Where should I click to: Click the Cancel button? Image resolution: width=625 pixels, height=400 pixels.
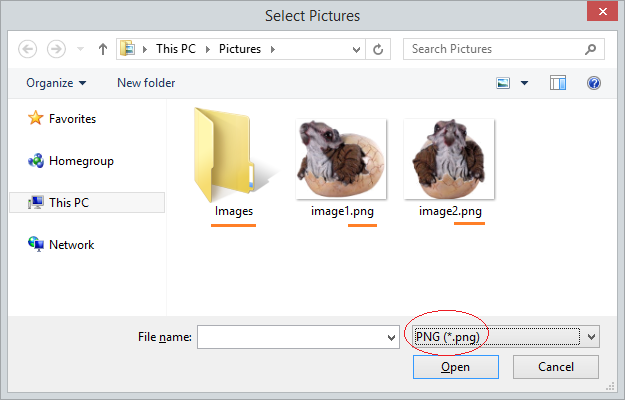coord(556,367)
